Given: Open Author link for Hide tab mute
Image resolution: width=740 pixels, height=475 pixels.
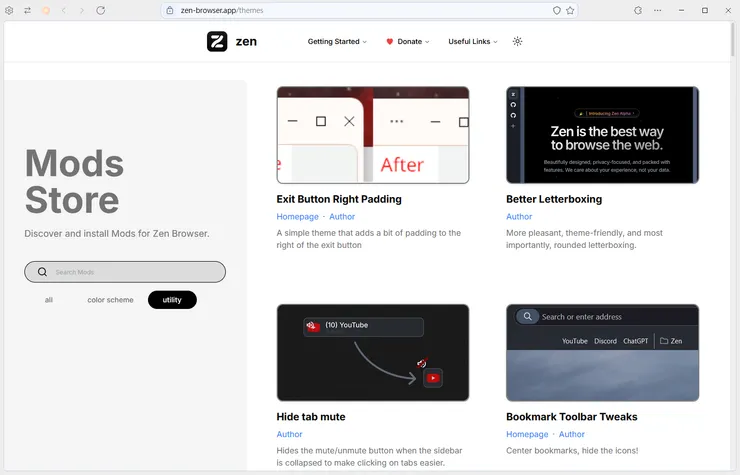Looking at the screenshot, I should [x=289, y=434].
